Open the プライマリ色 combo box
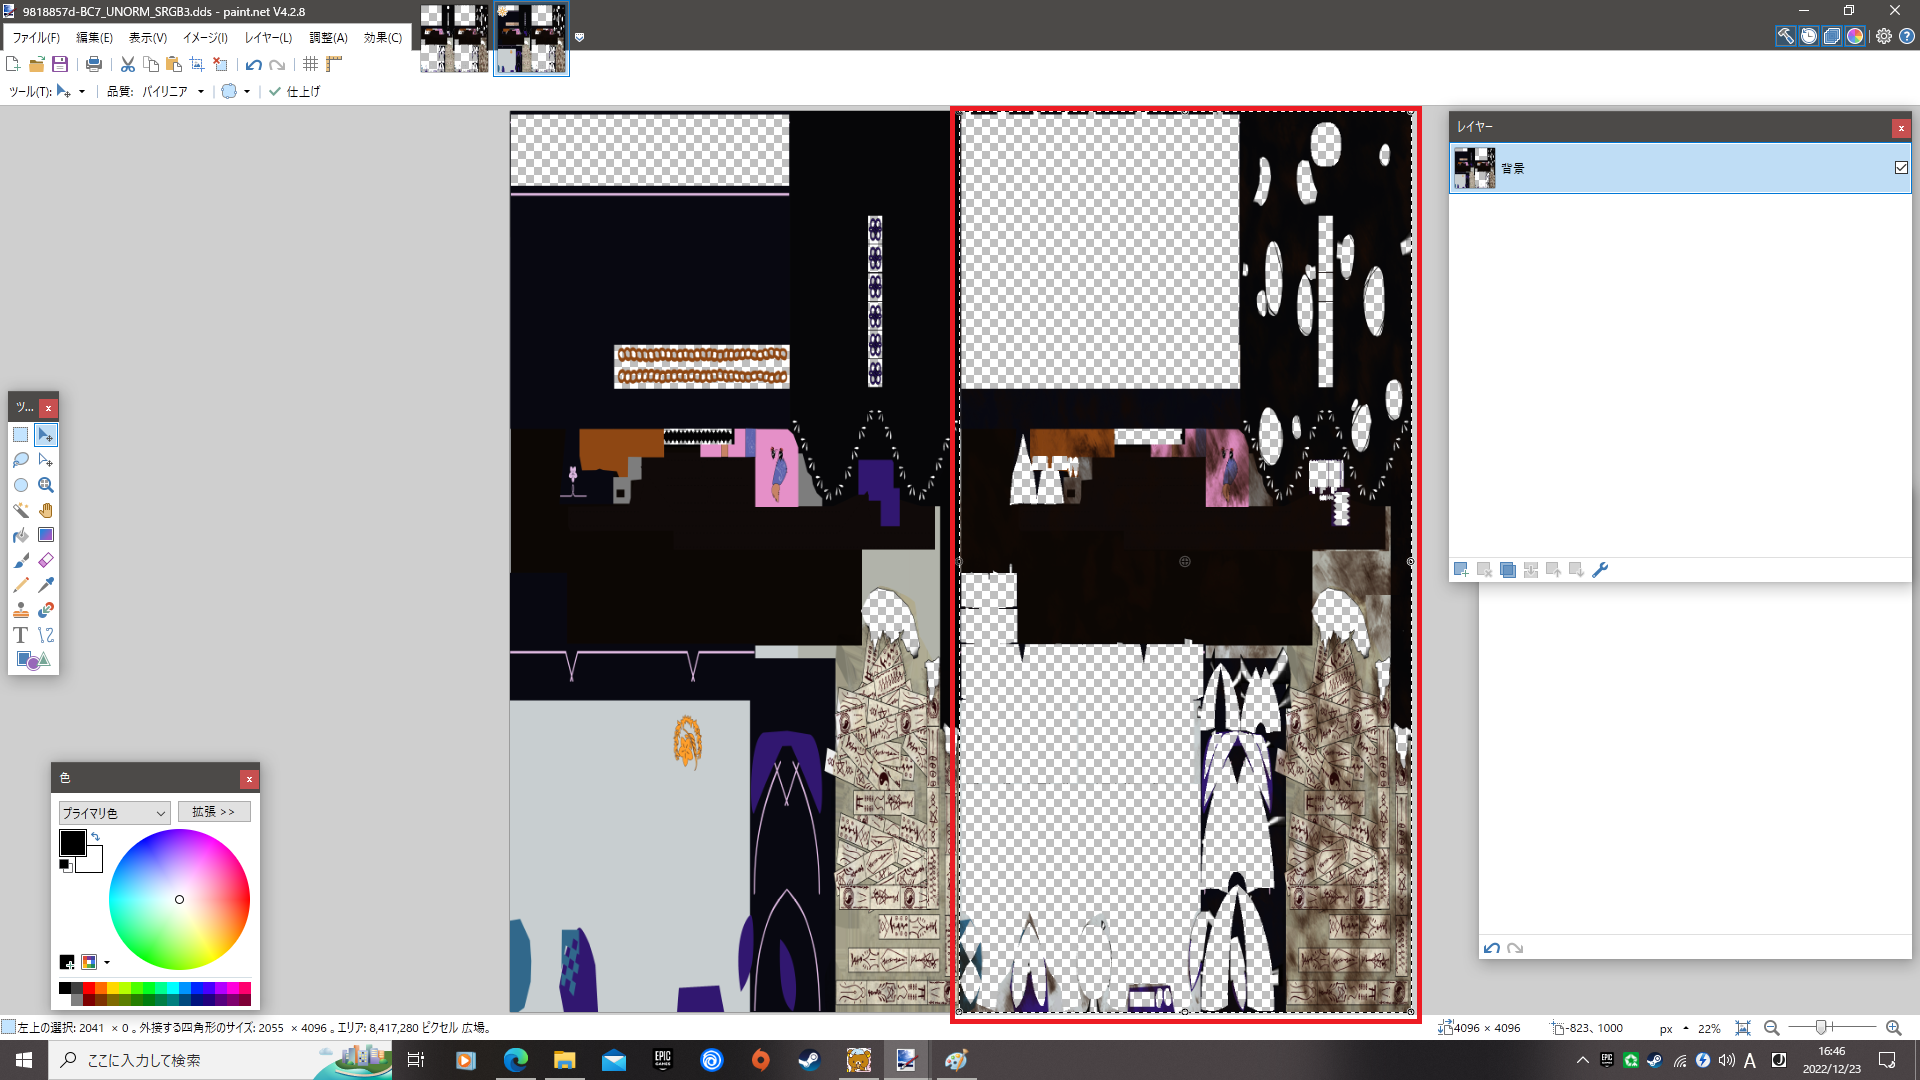The image size is (1920, 1080). [114, 813]
